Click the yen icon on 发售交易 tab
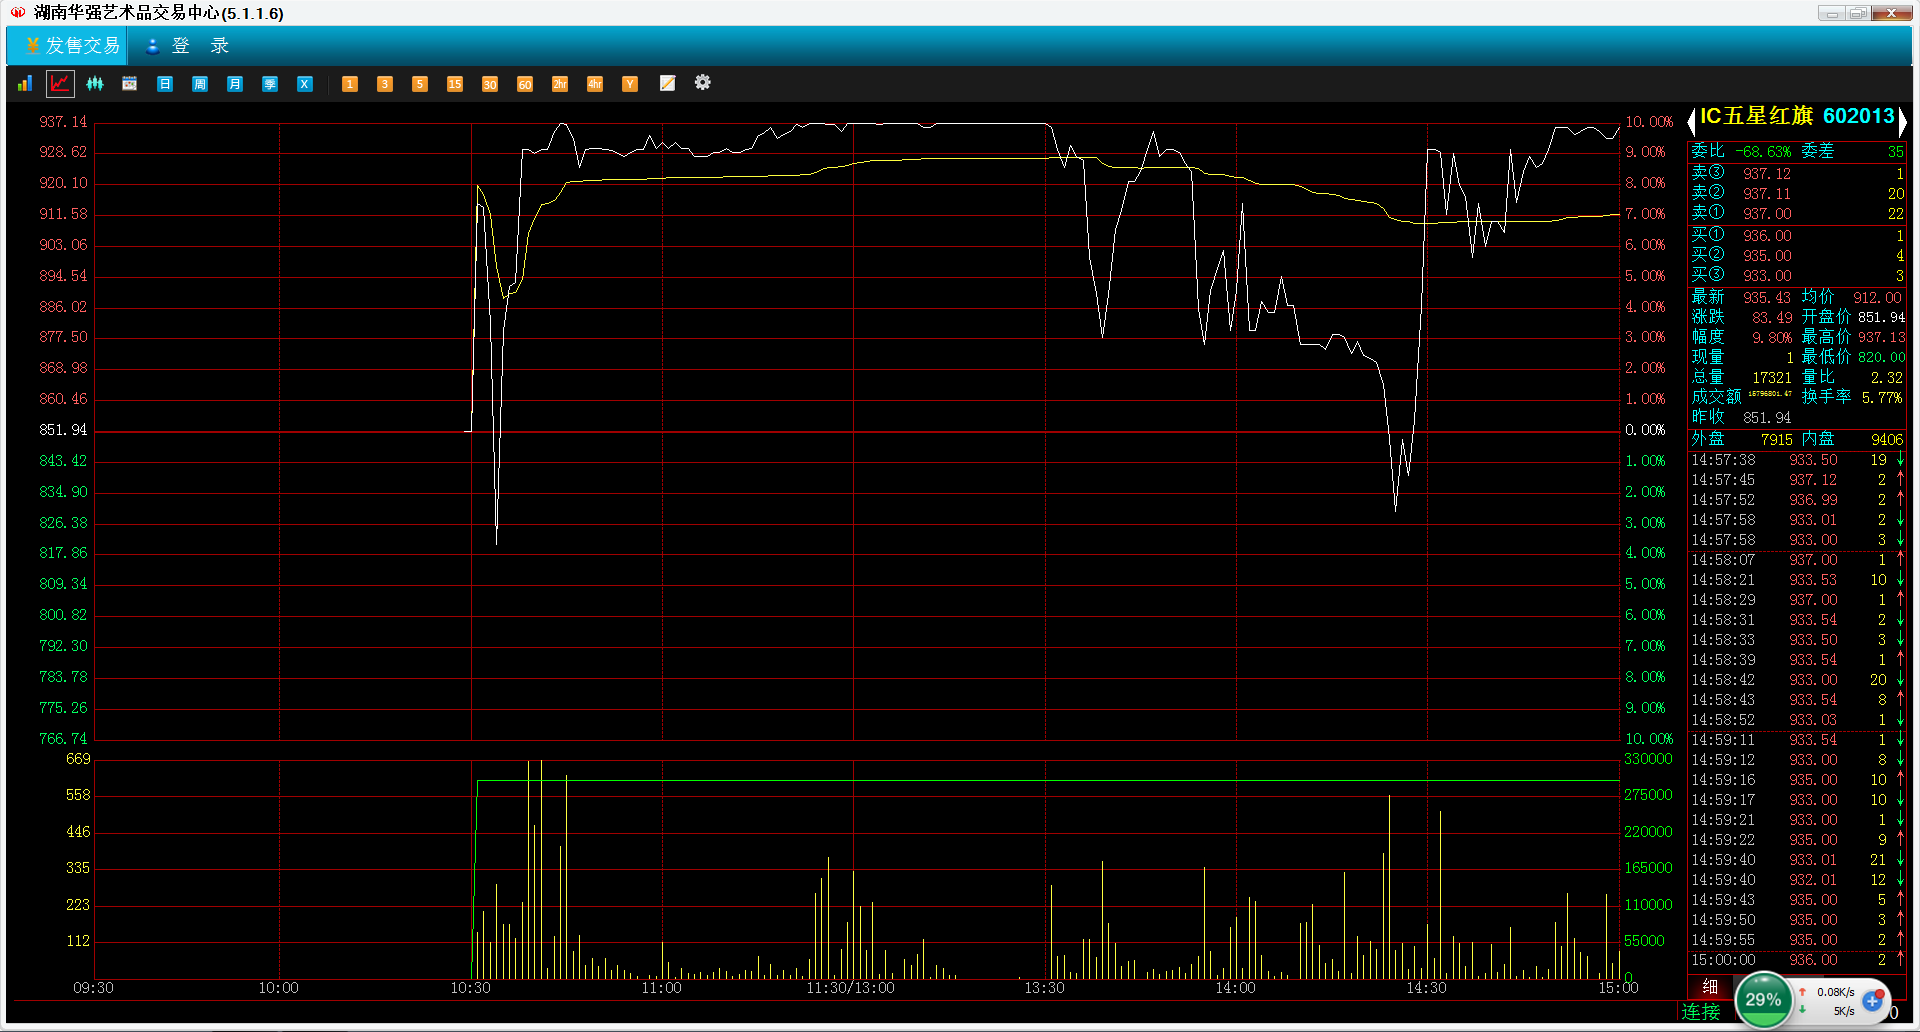This screenshot has height=1032, width=1920. point(32,46)
